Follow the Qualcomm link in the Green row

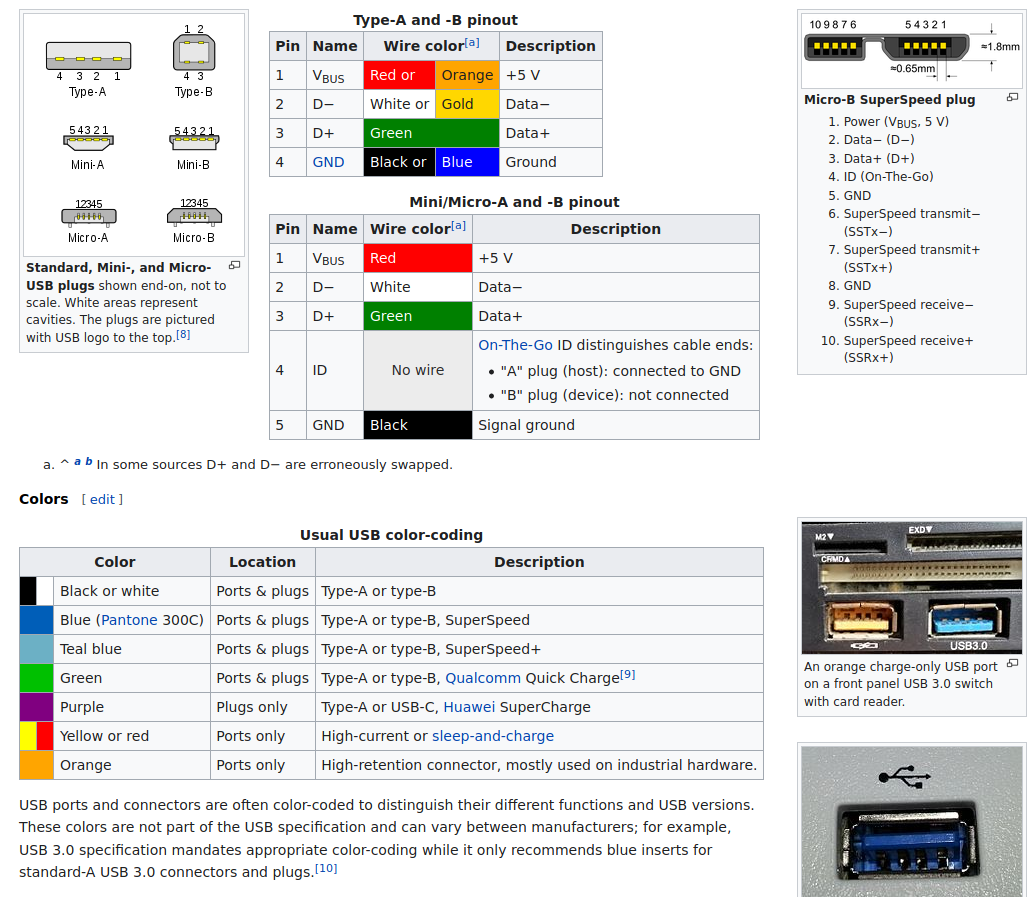coord(483,678)
